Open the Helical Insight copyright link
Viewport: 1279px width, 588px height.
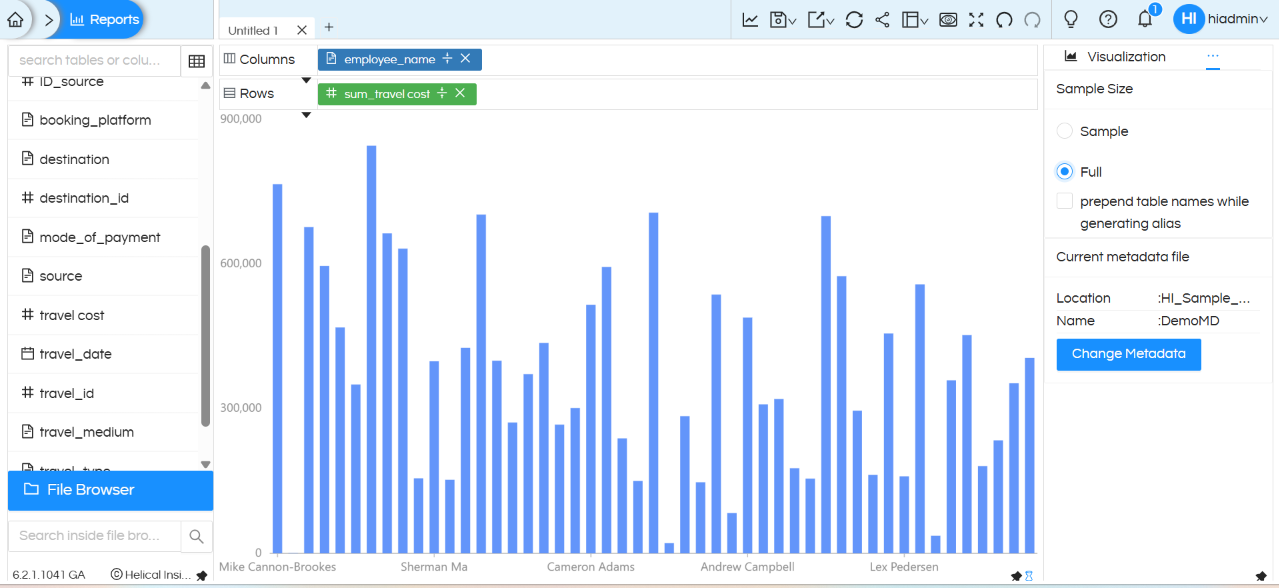click(151, 575)
